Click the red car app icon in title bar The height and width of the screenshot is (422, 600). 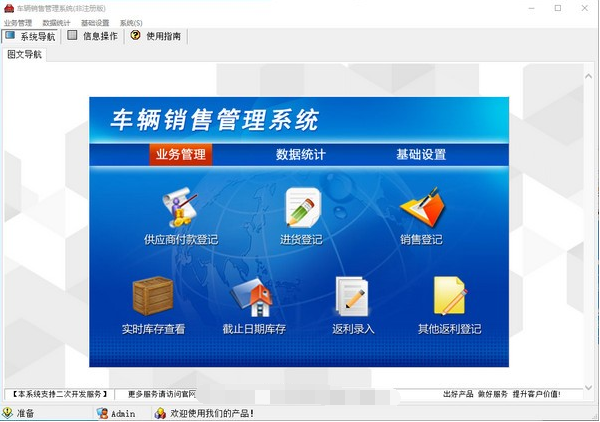click(x=9, y=8)
